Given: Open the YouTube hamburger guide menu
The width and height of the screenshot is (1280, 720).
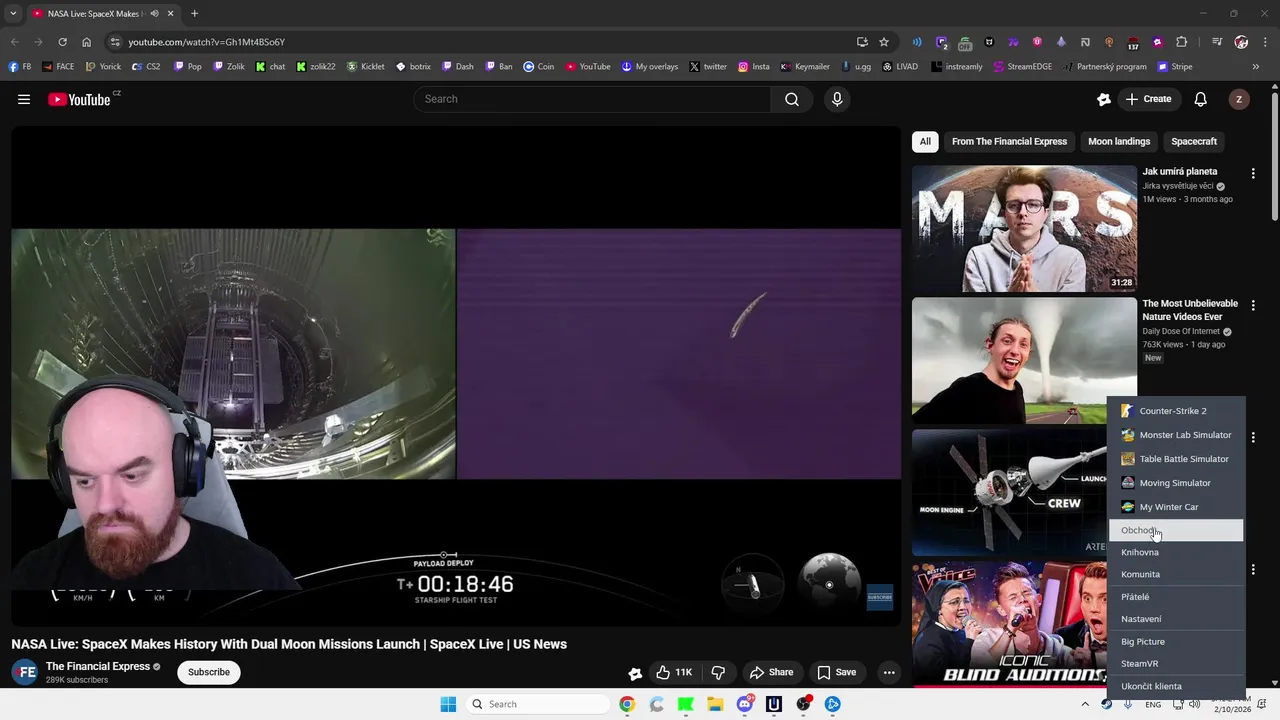Looking at the screenshot, I should [x=24, y=99].
